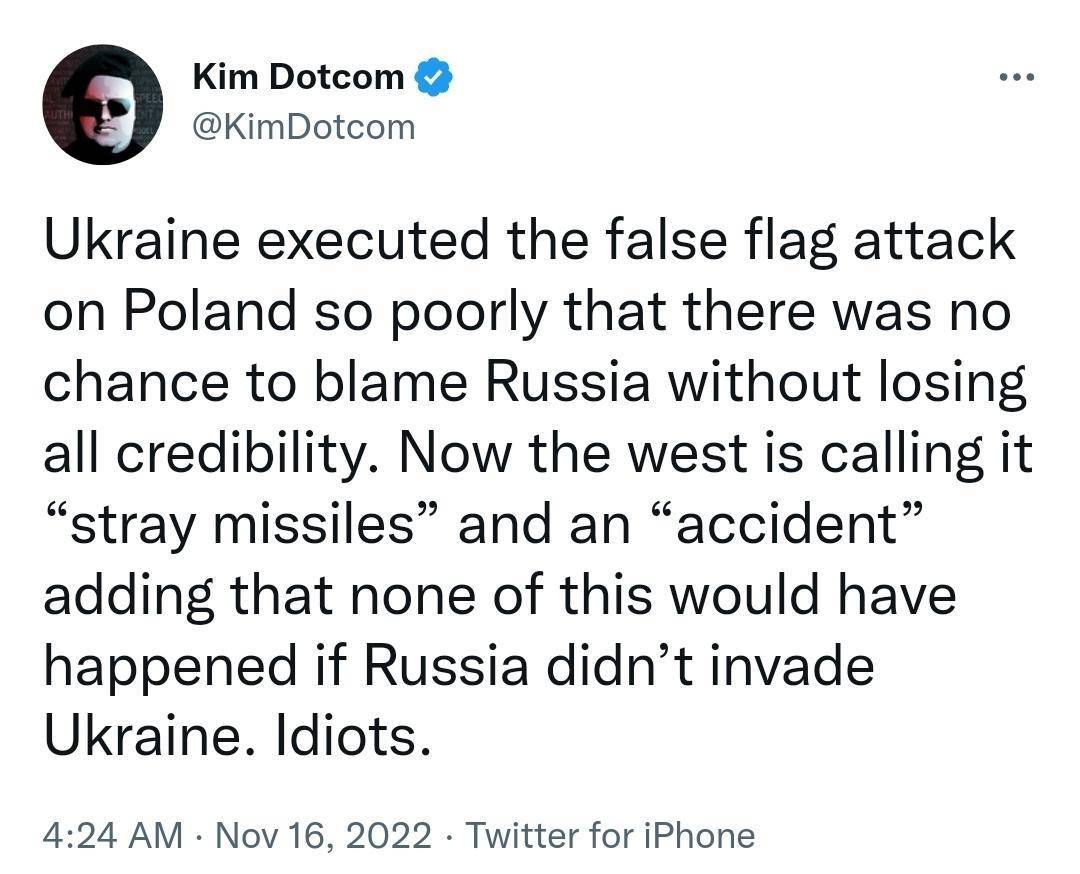Open the Twitter for iPhone source link
The width and height of the screenshot is (1080, 874).
tap(610, 835)
